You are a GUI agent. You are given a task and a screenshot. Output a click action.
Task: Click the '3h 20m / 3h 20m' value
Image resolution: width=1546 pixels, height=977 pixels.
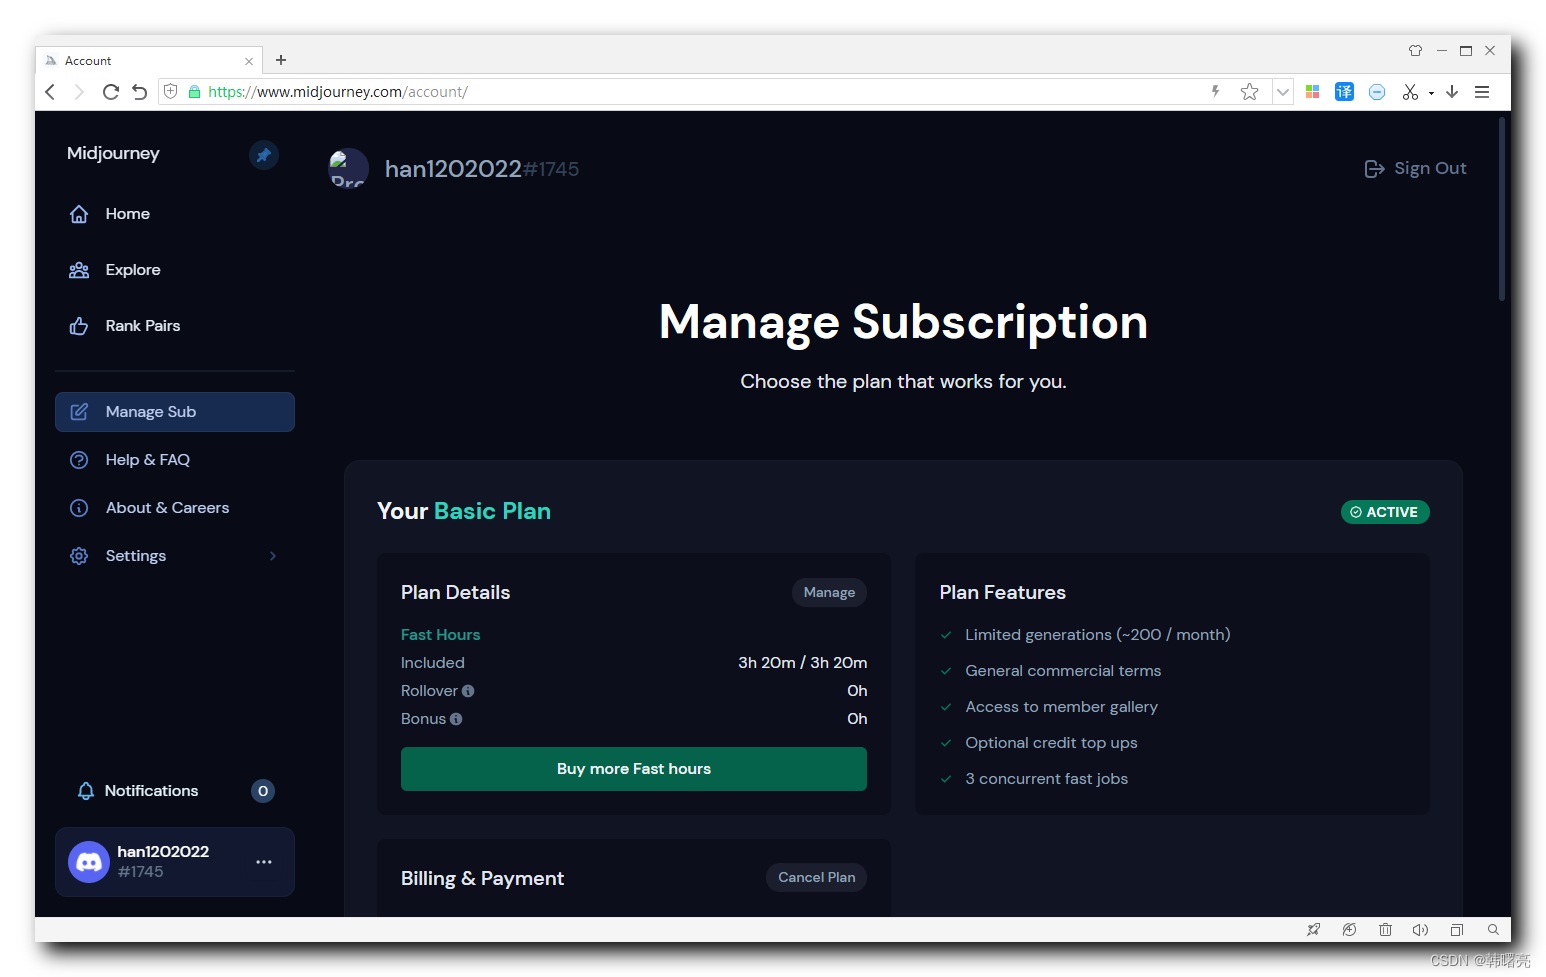[802, 663]
